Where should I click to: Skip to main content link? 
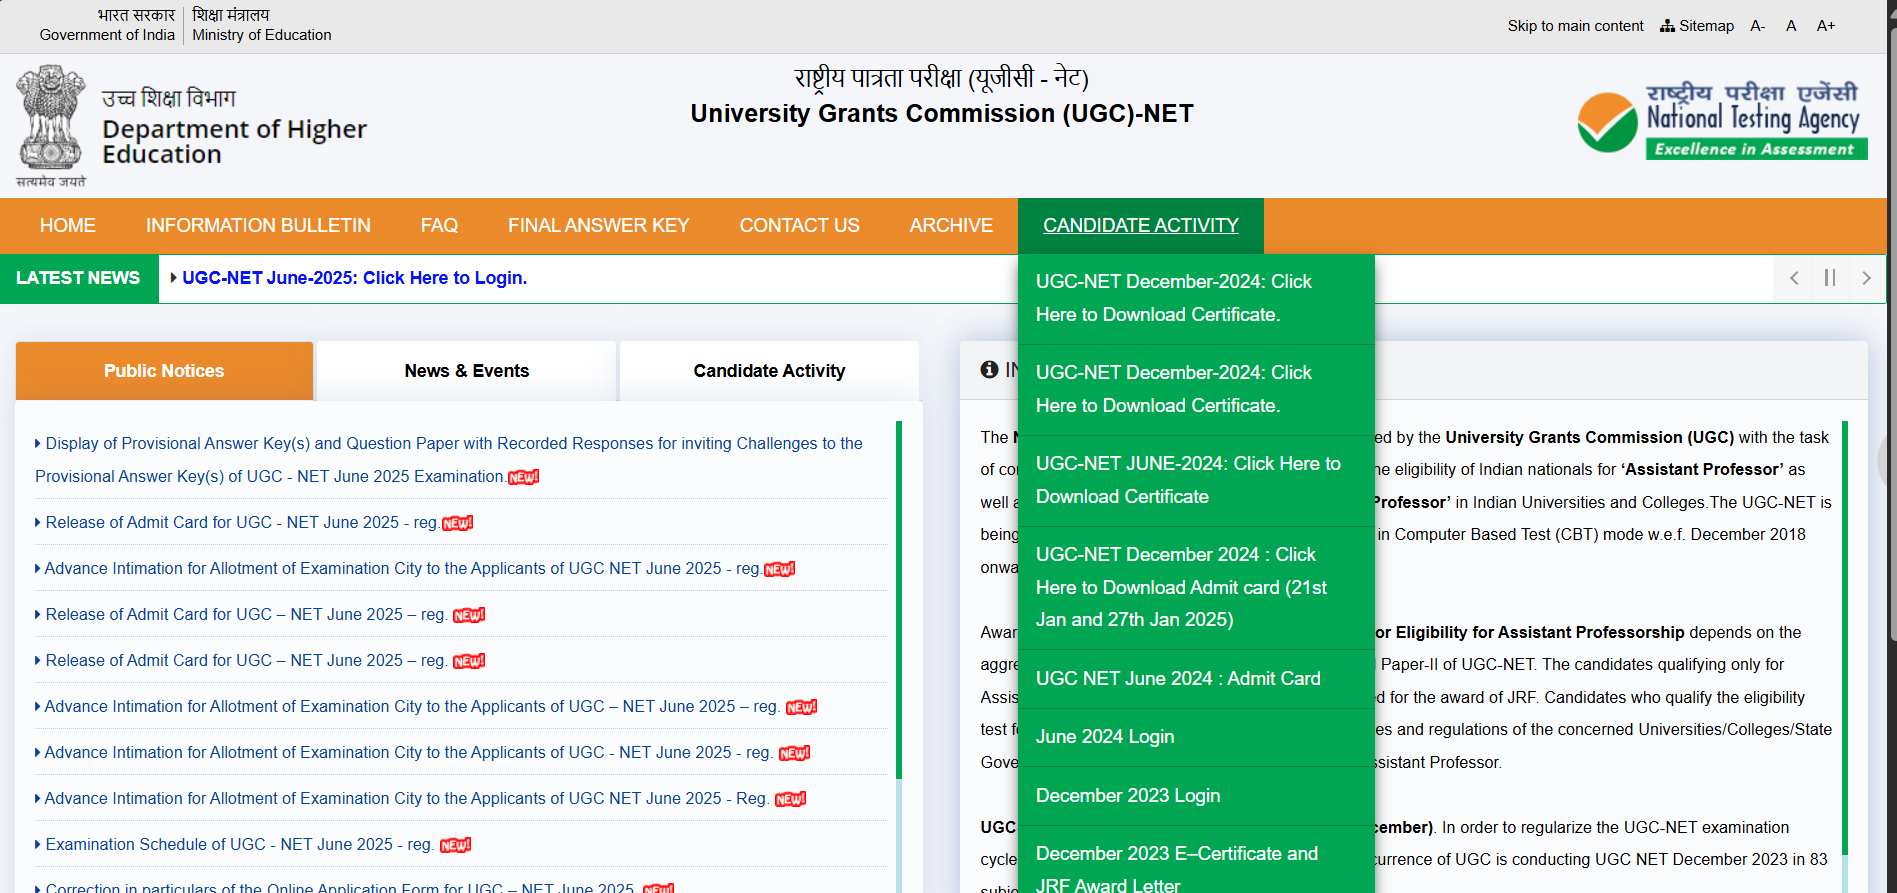click(x=1575, y=26)
